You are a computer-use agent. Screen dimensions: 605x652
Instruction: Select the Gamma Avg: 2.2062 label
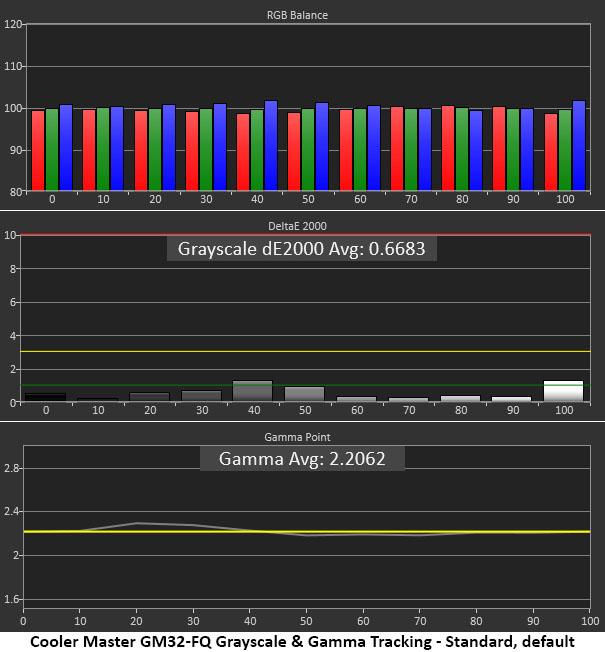pyautogui.click(x=302, y=459)
